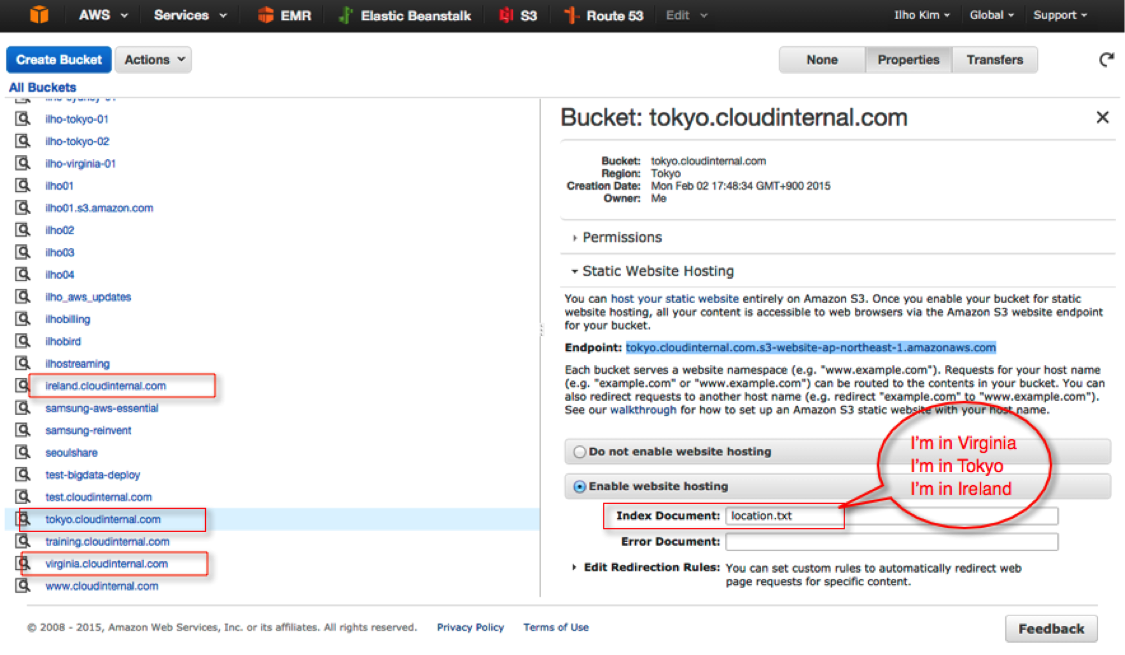
Task: Refresh the bucket list with refresh icon
Action: click(1106, 60)
